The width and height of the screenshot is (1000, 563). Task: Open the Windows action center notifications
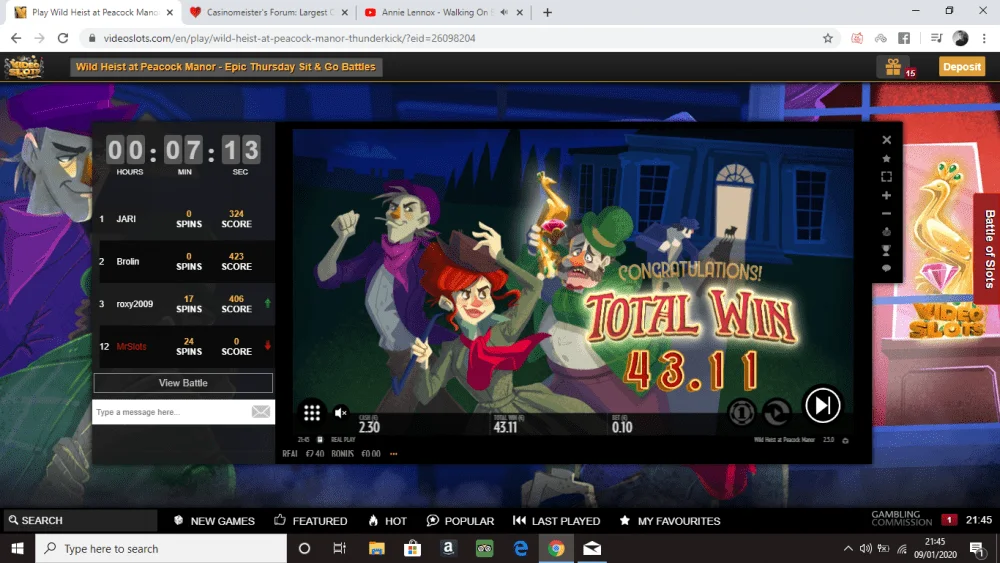point(976,548)
